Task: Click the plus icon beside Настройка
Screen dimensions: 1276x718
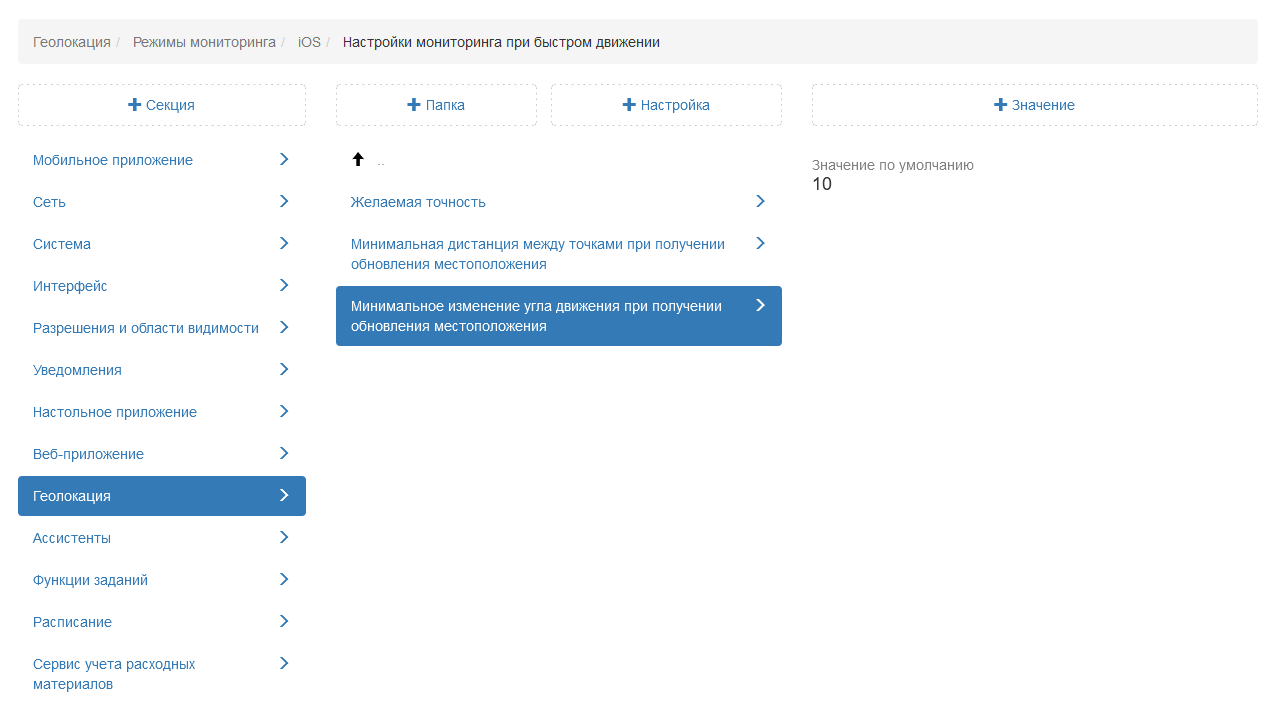Action: coord(629,105)
